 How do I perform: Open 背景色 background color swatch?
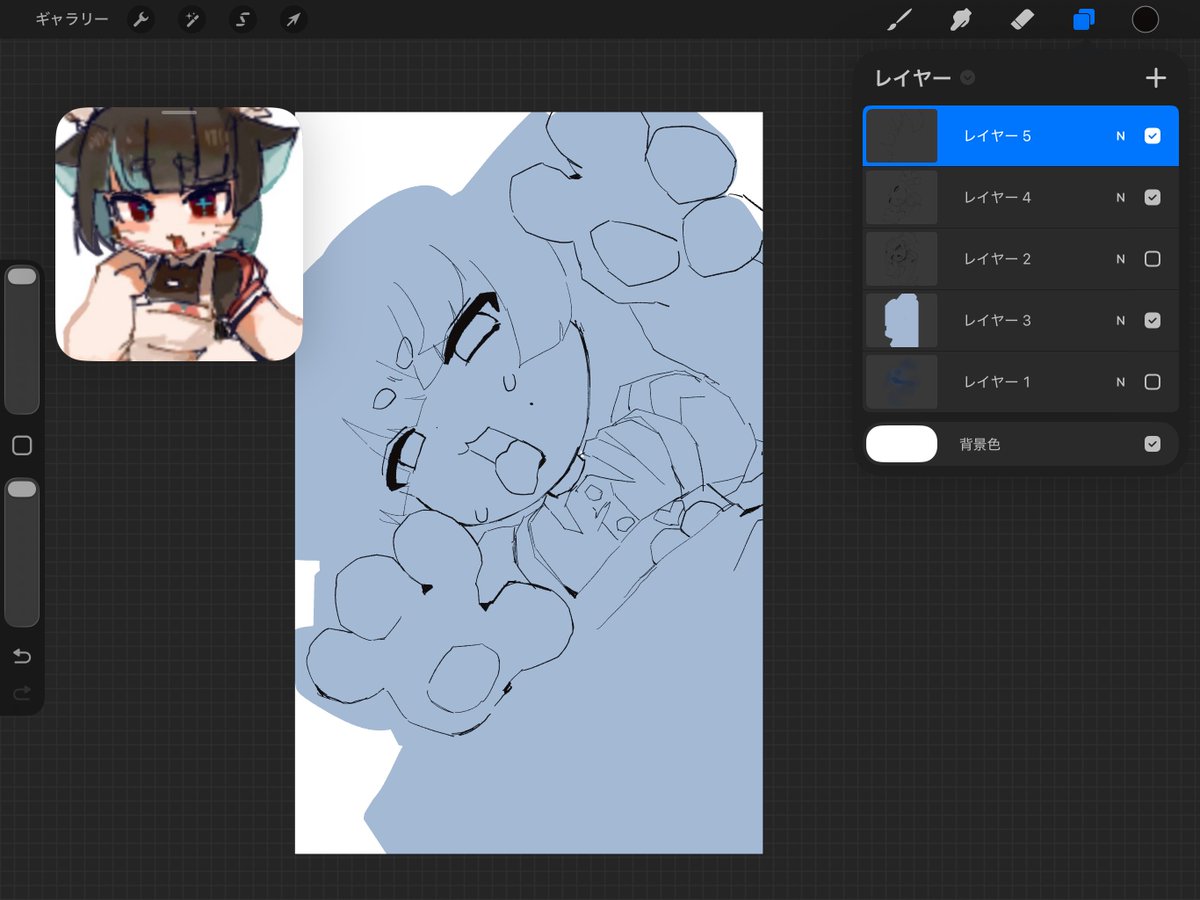tap(901, 444)
